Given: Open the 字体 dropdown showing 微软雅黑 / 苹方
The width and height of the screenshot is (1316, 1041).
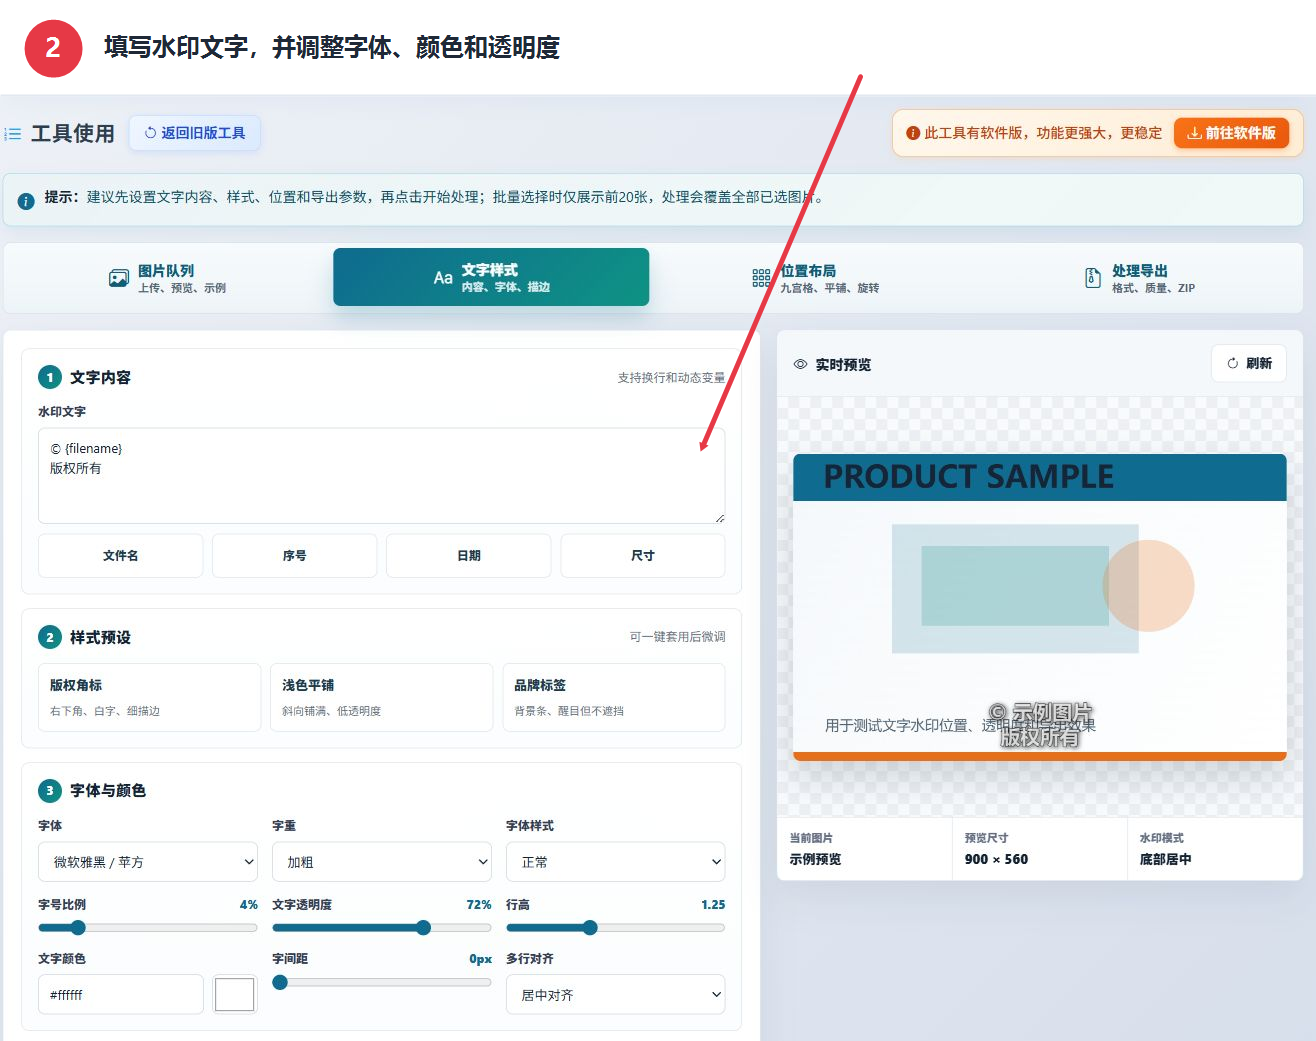Looking at the screenshot, I should point(148,862).
